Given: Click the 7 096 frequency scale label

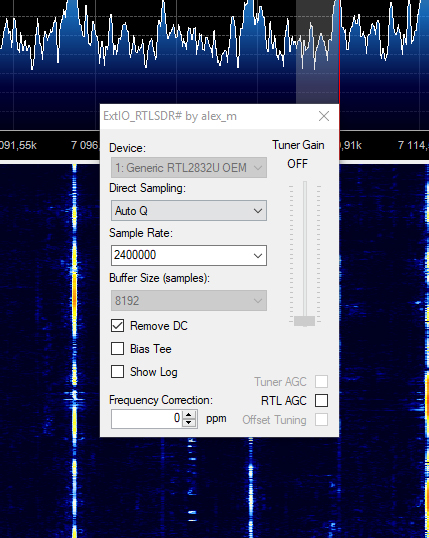Looking at the screenshot, I should (x=85, y=145).
